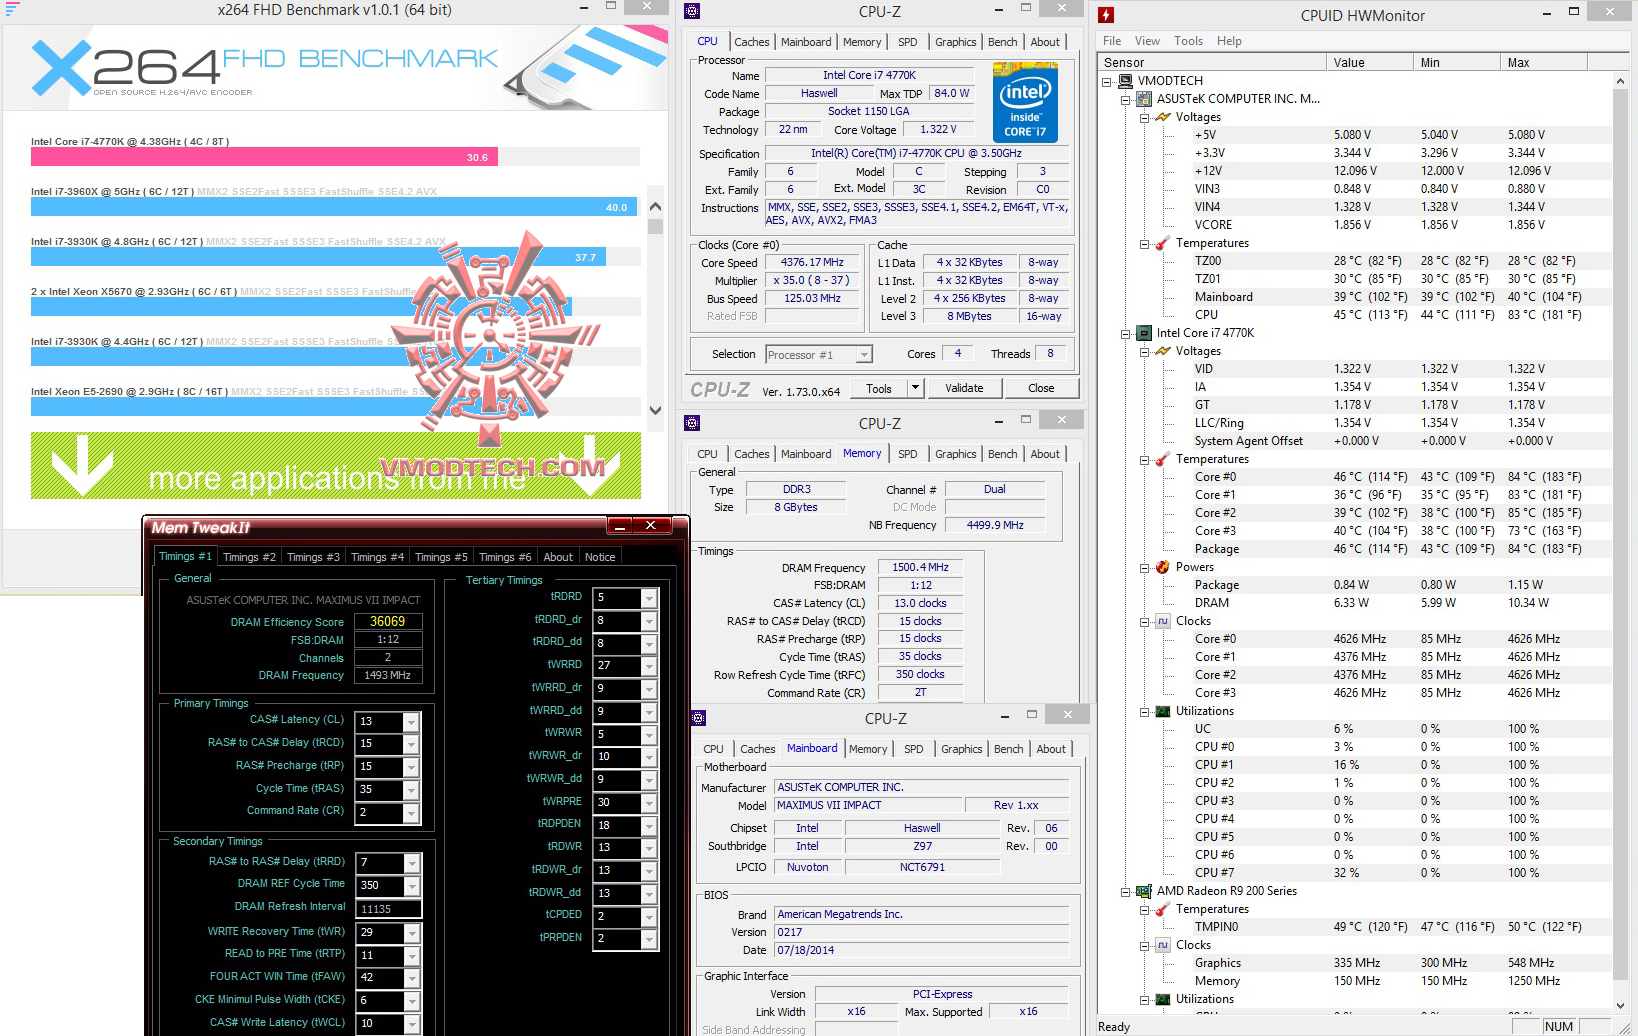1638x1036 pixels.
Task: Collapse the ASUSTeK COMPUTER INC. tree node
Action: 1126,100
